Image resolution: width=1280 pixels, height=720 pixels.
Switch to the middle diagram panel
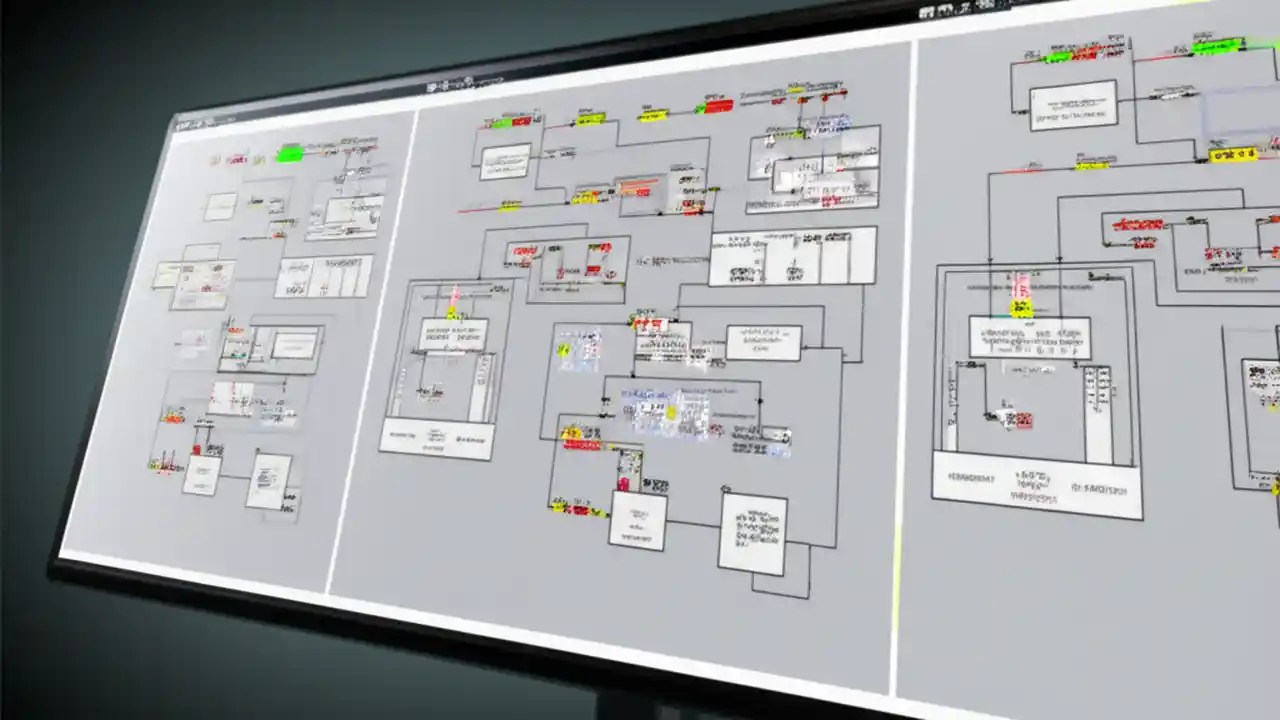point(650,350)
